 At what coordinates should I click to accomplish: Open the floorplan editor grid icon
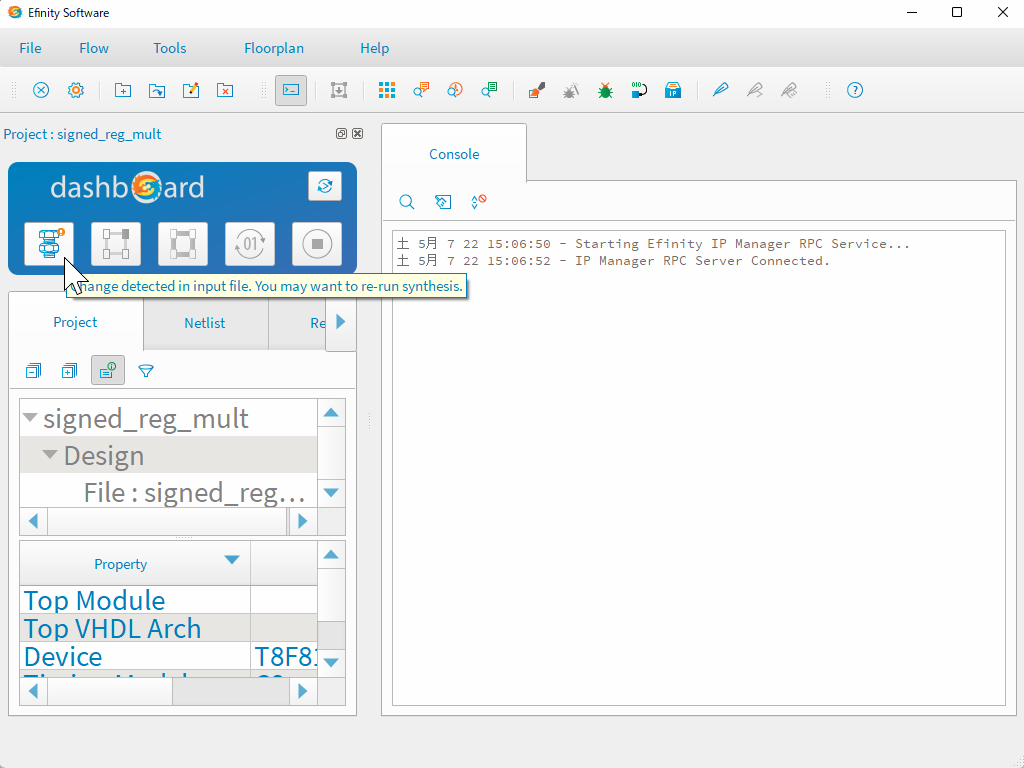point(387,90)
